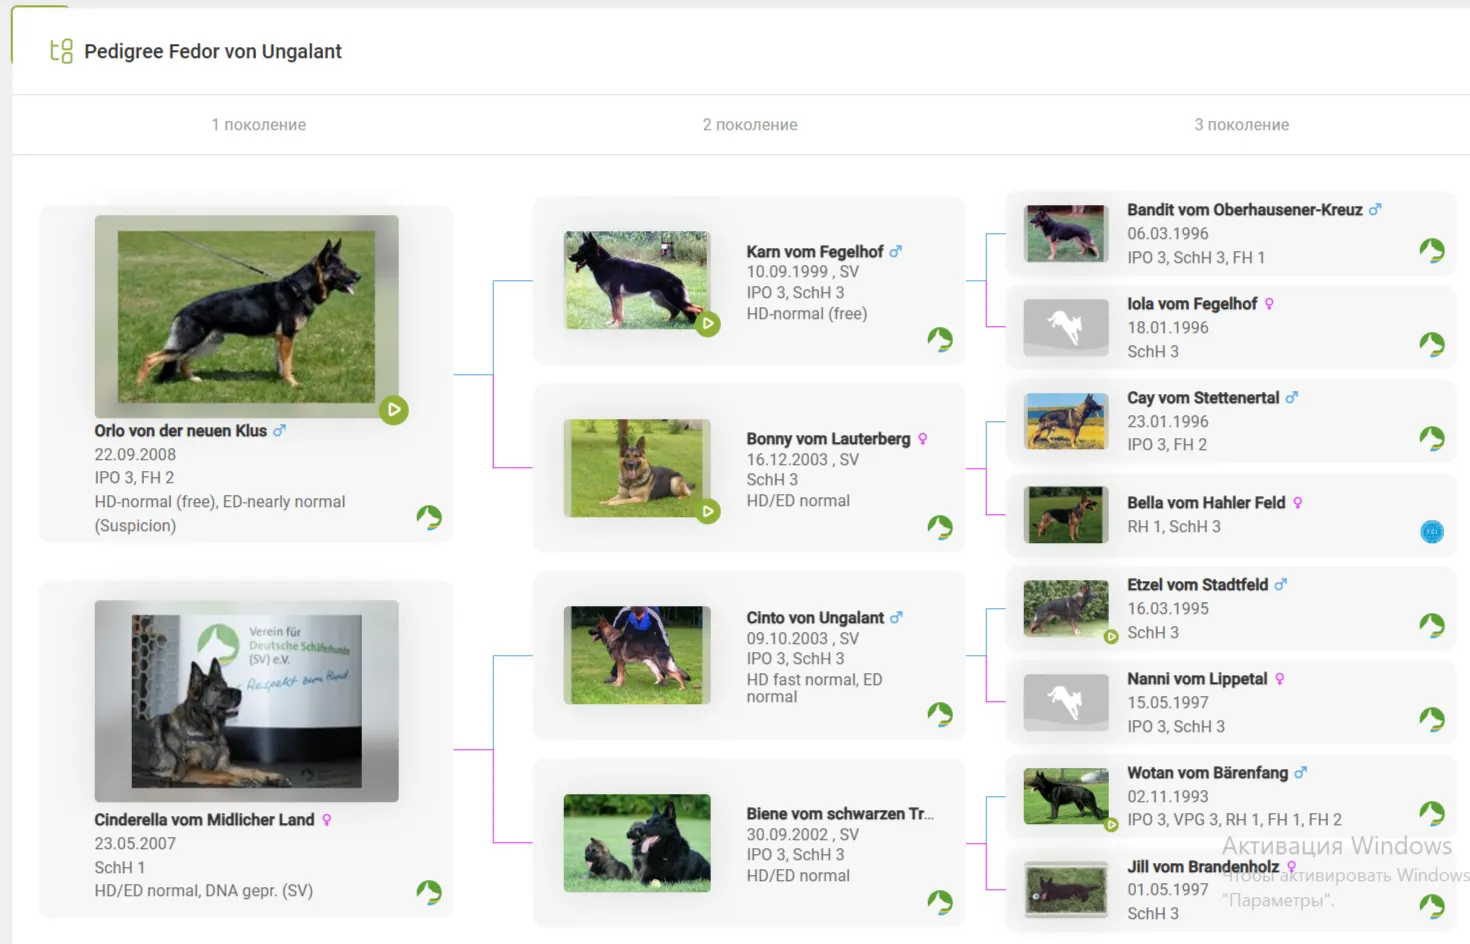This screenshot has width=1470, height=944.
Task: Open Biene vom schwarzen Tr... profile link
Action: [839, 814]
